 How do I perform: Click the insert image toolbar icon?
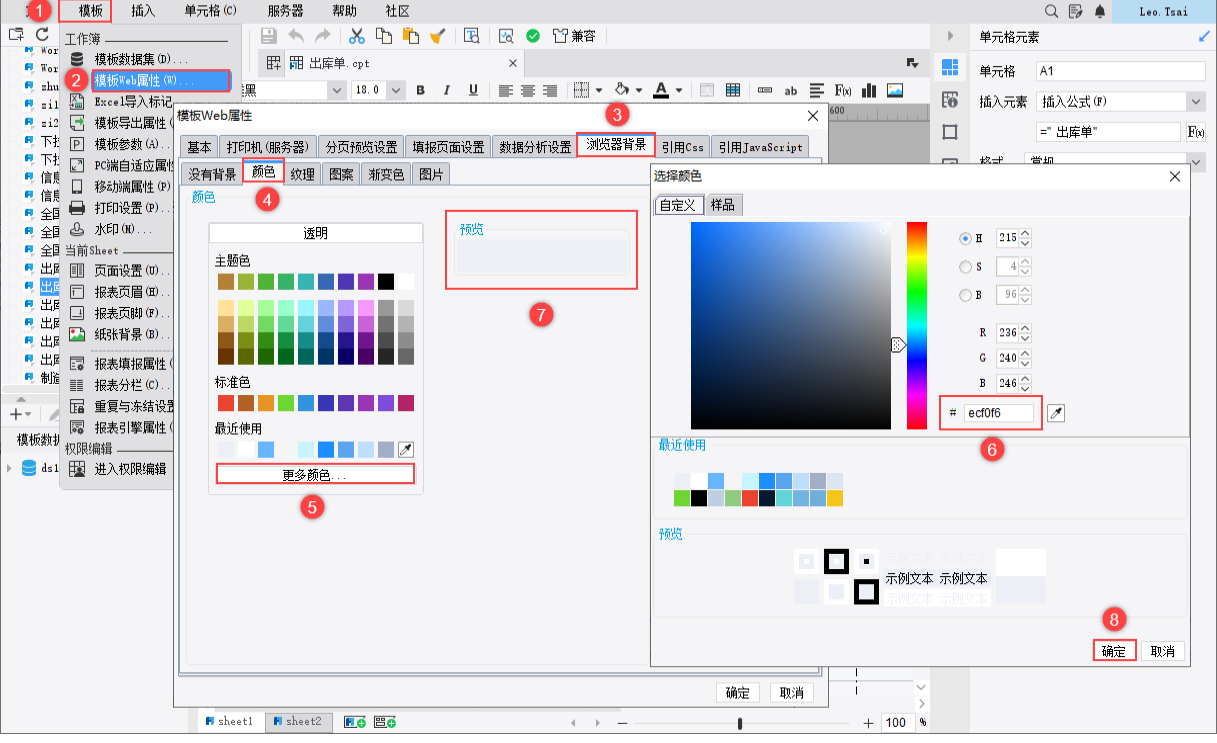click(894, 90)
